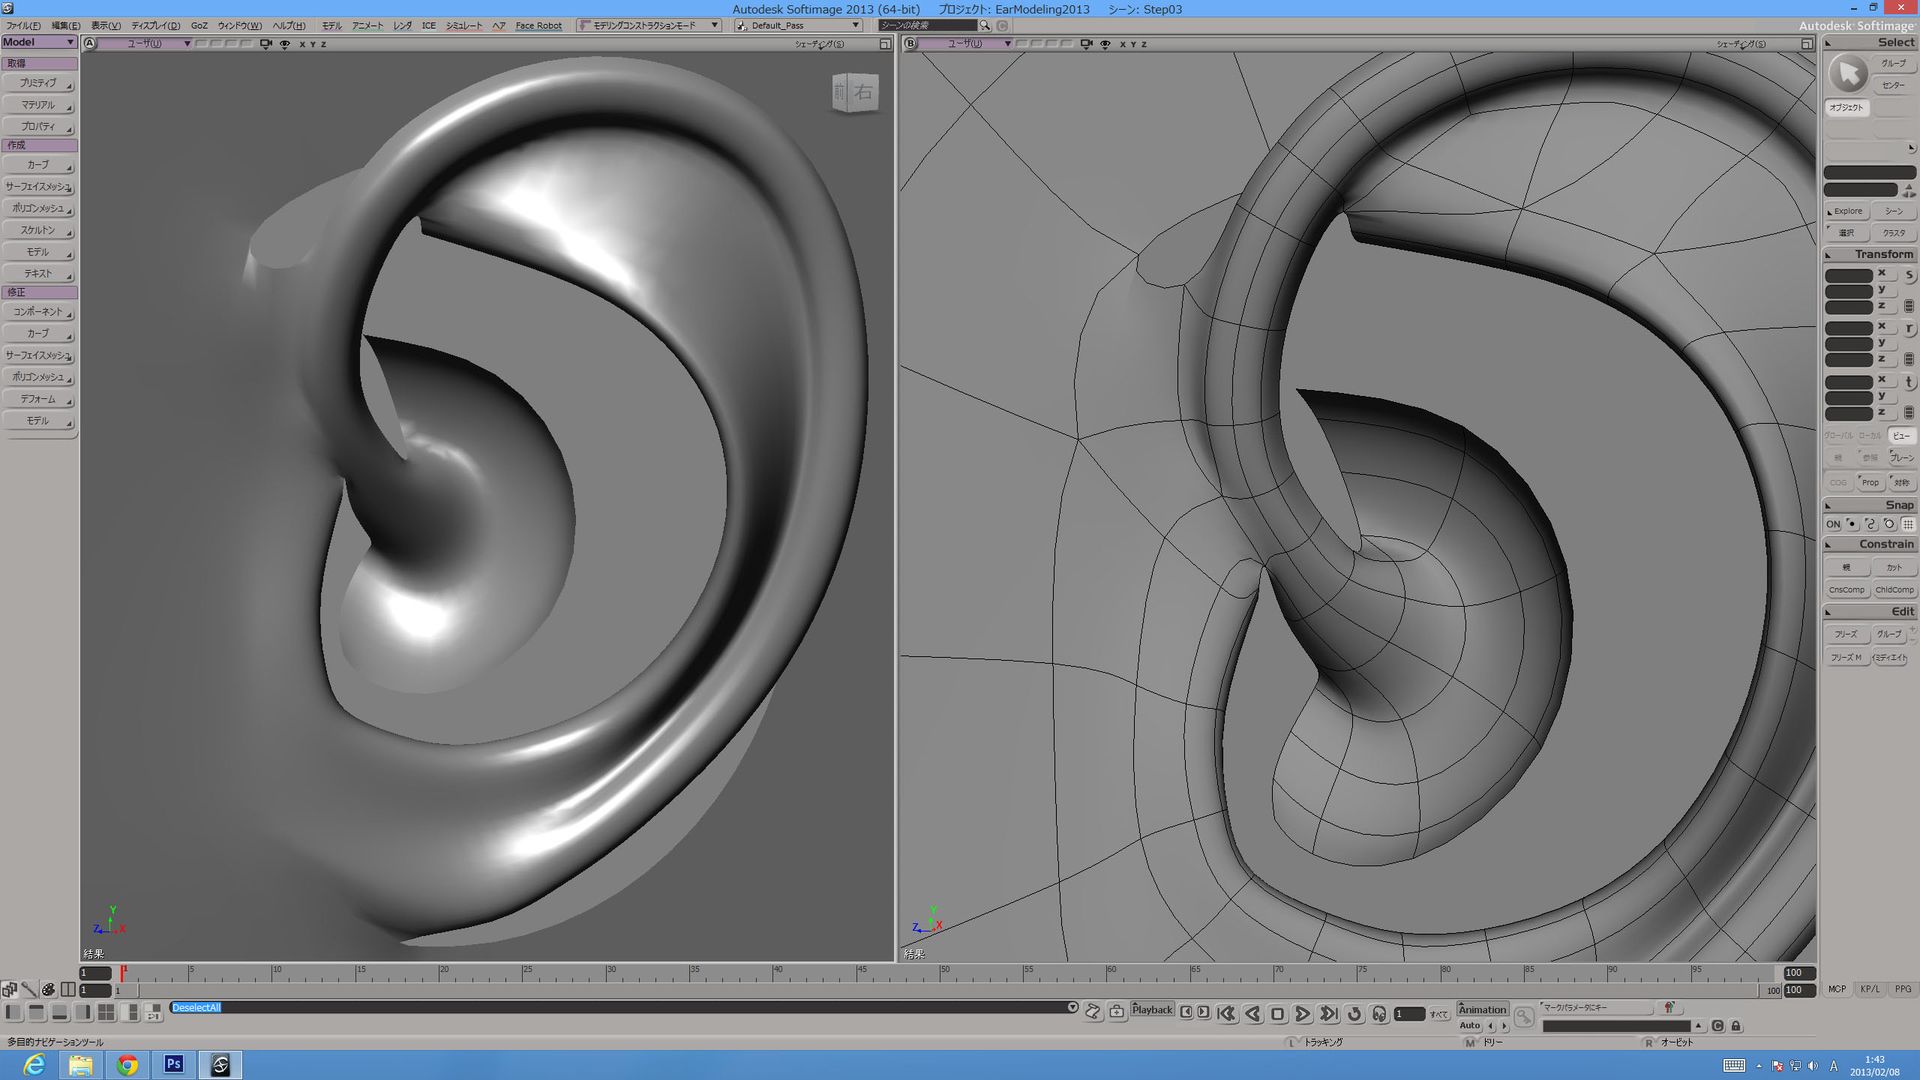
Task: Click the red playhead marker at frame 1
Action: tap(122, 971)
